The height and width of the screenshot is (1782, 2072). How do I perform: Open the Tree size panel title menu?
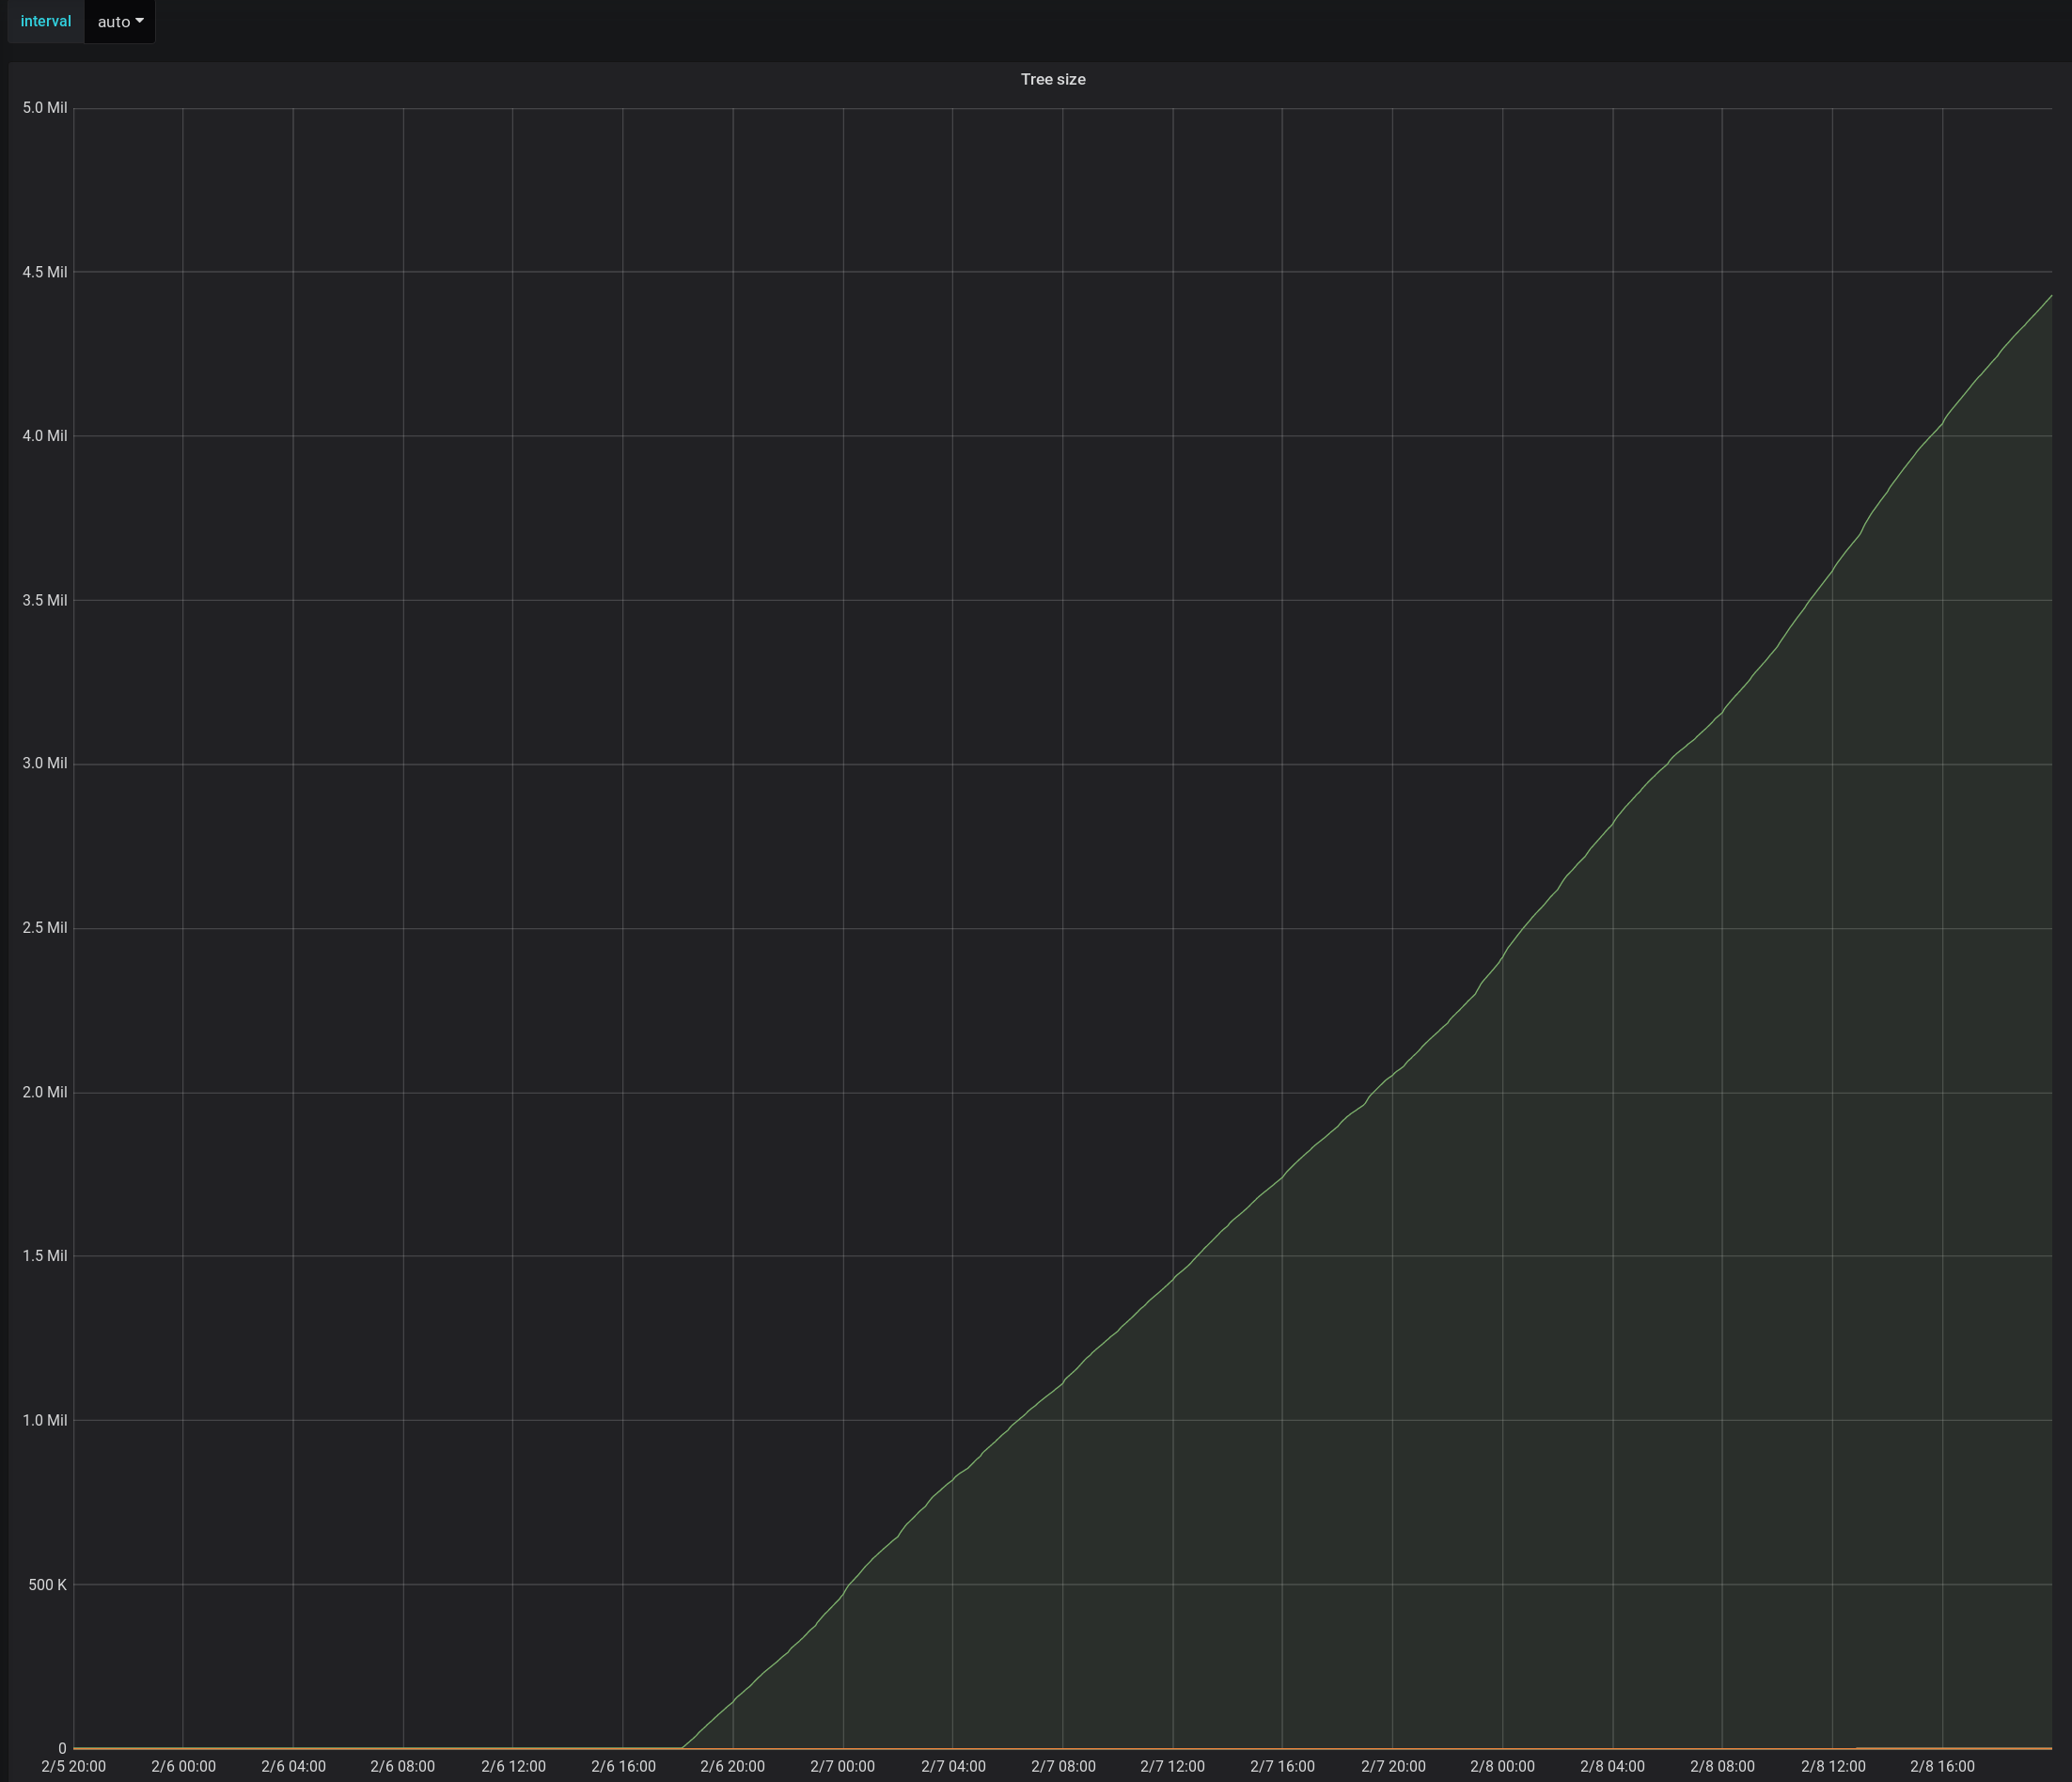(1052, 79)
